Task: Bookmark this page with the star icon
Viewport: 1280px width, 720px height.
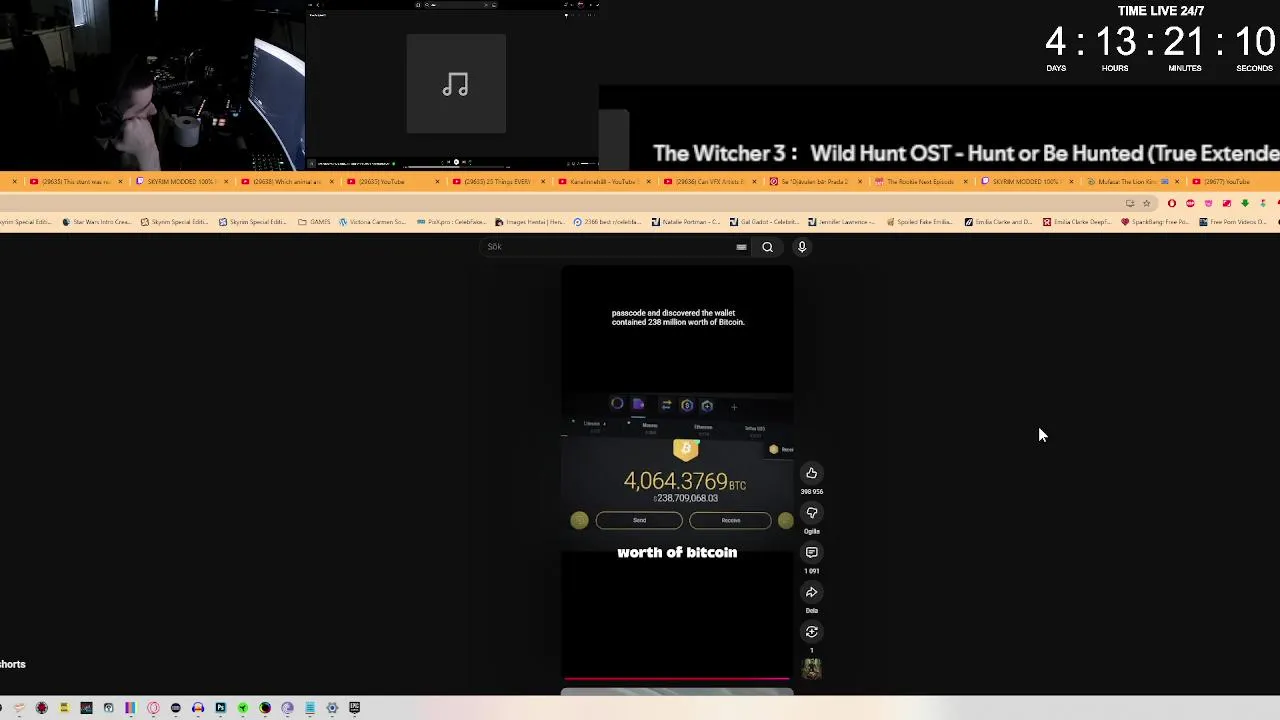Action: [1147, 204]
